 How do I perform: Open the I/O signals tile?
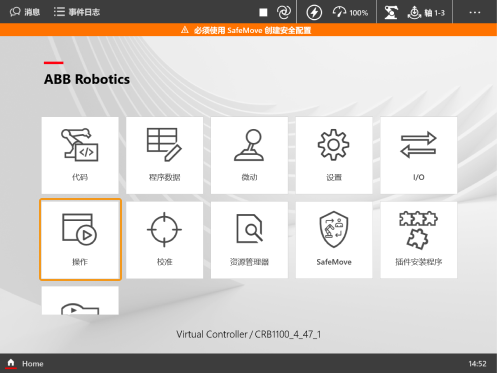(419, 155)
